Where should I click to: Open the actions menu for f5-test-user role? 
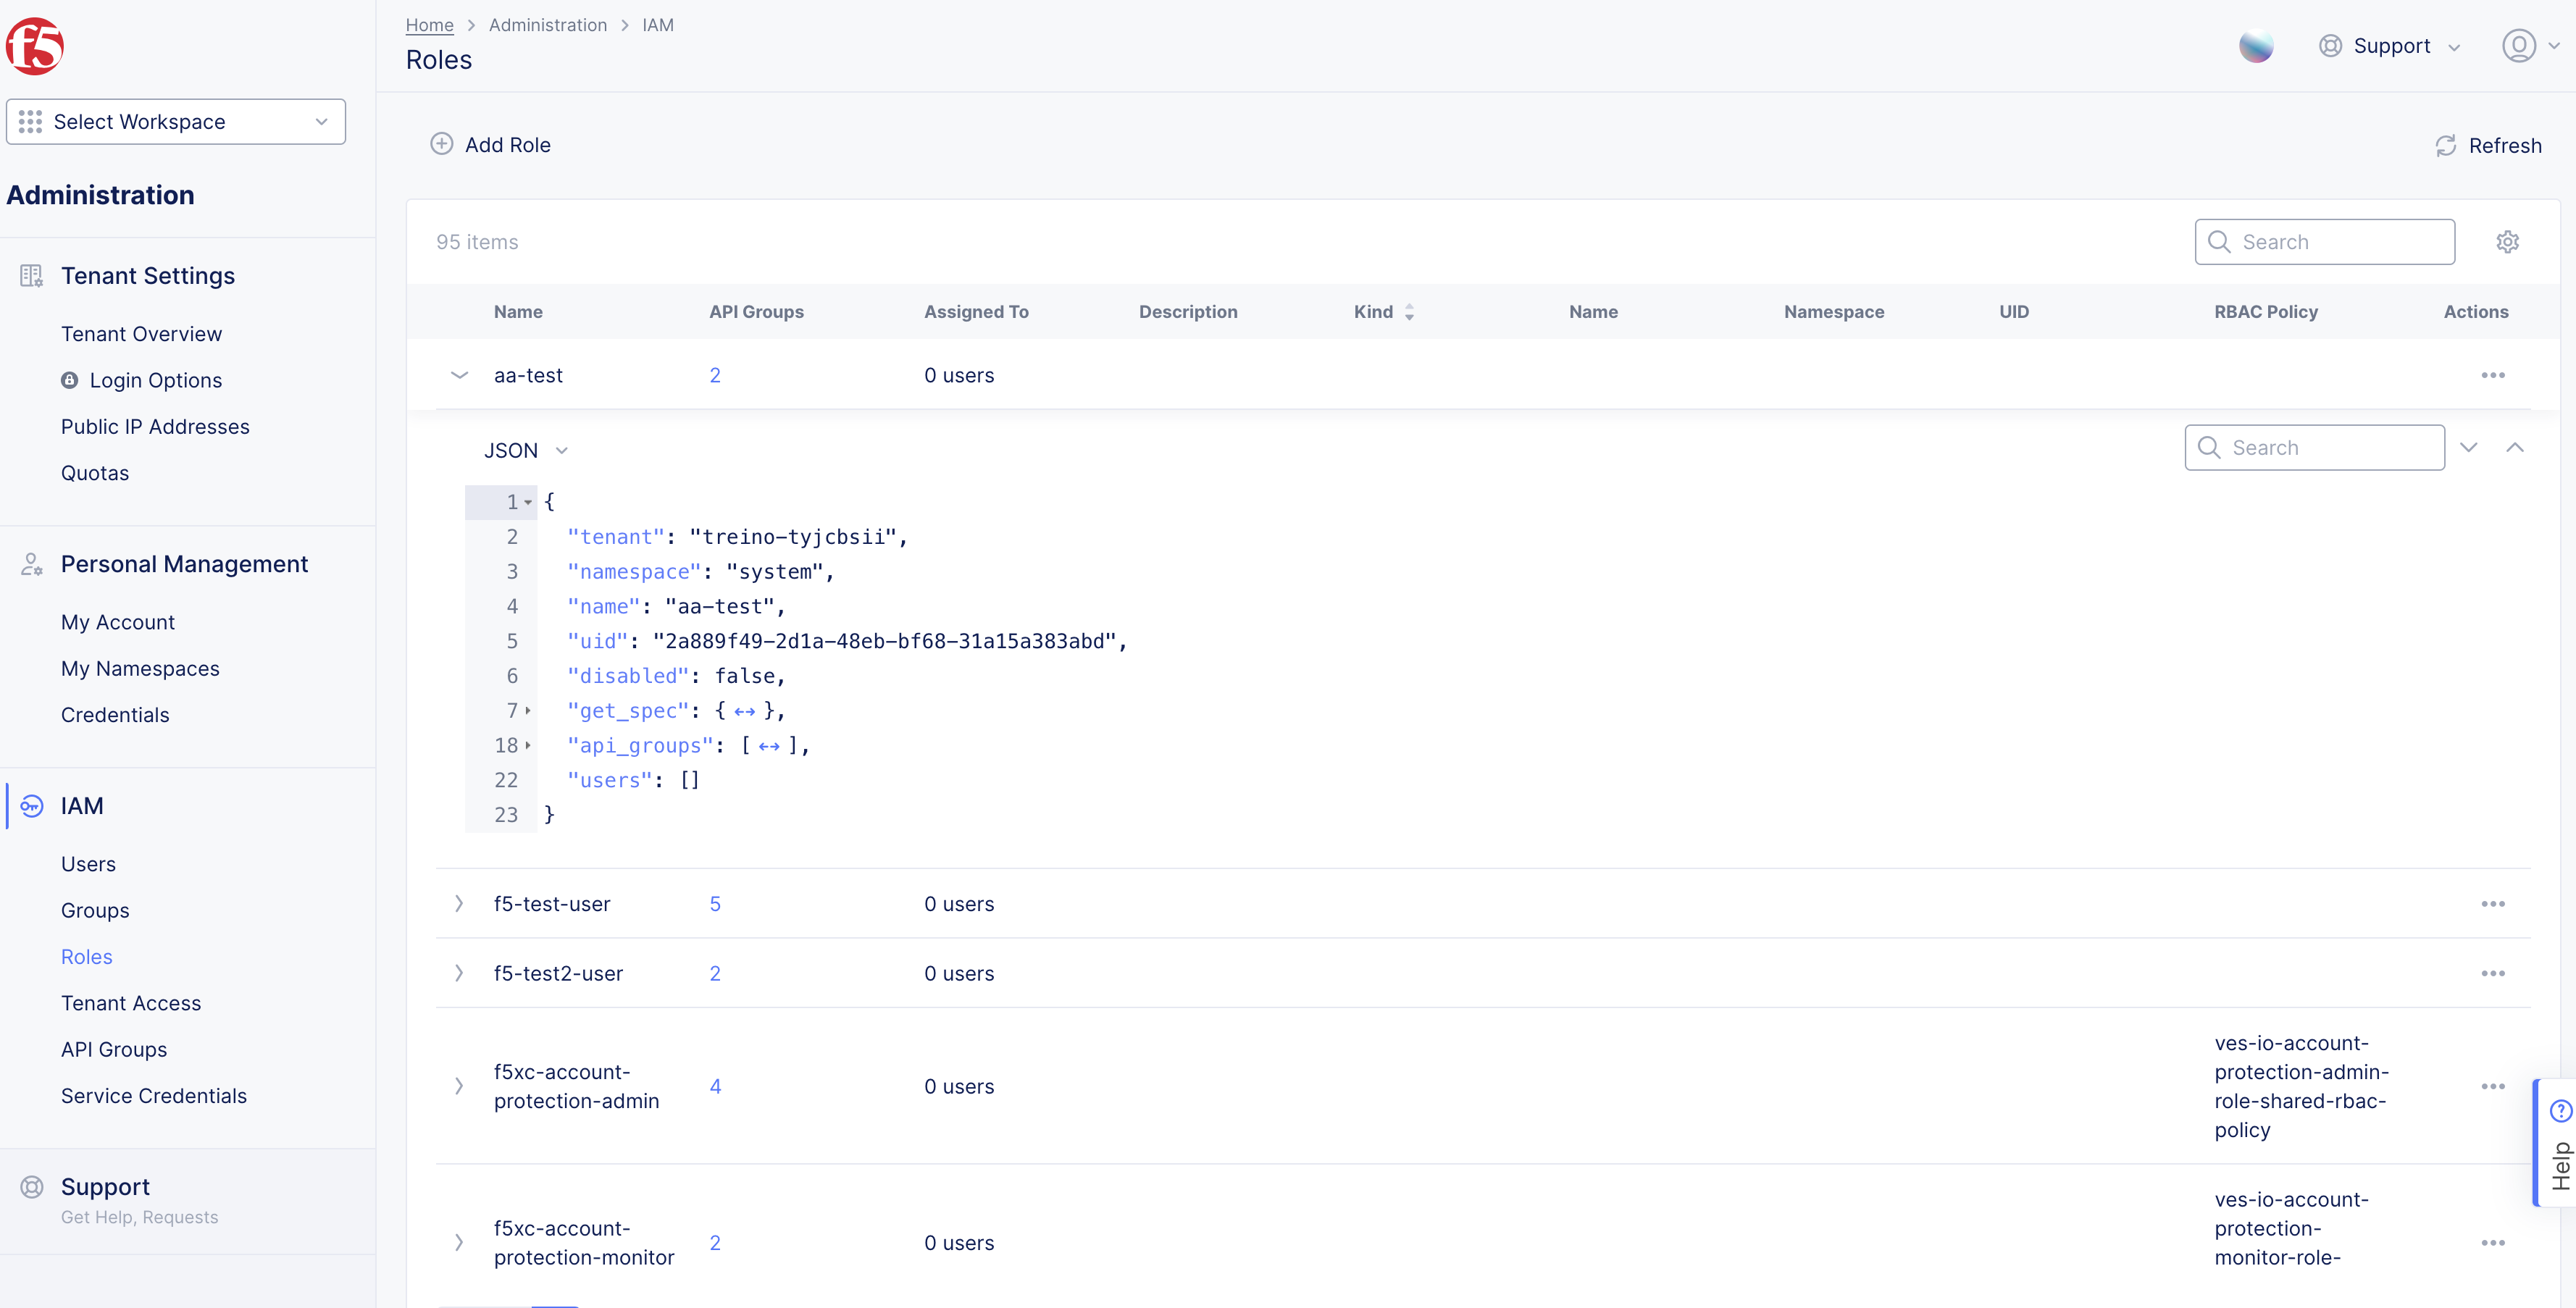click(x=2494, y=903)
